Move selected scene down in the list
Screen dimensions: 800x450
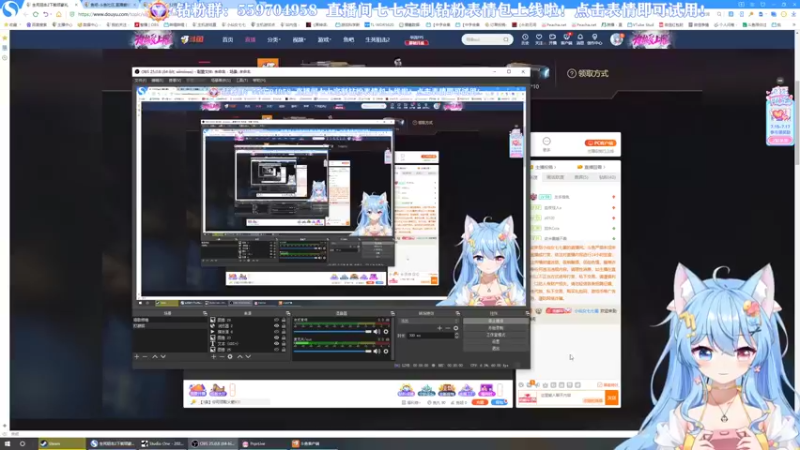click(x=163, y=357)
